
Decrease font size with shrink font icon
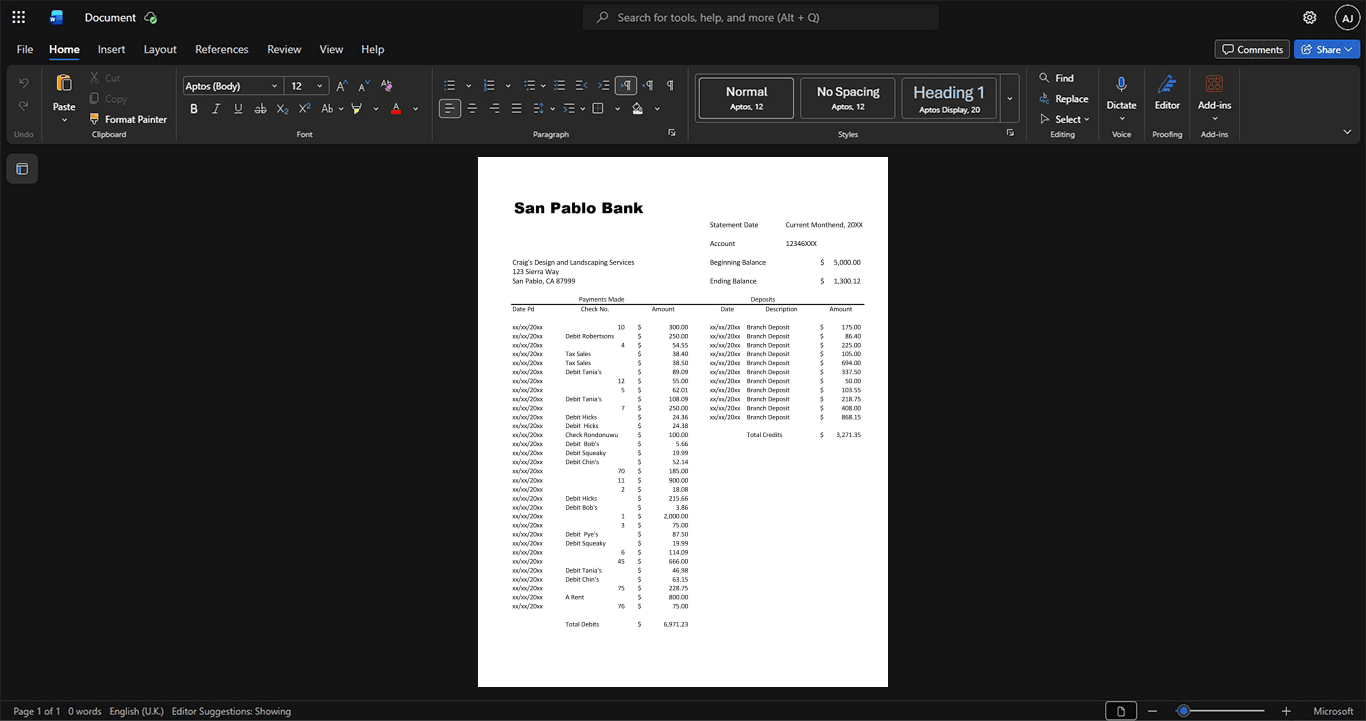tap(364, 86)
